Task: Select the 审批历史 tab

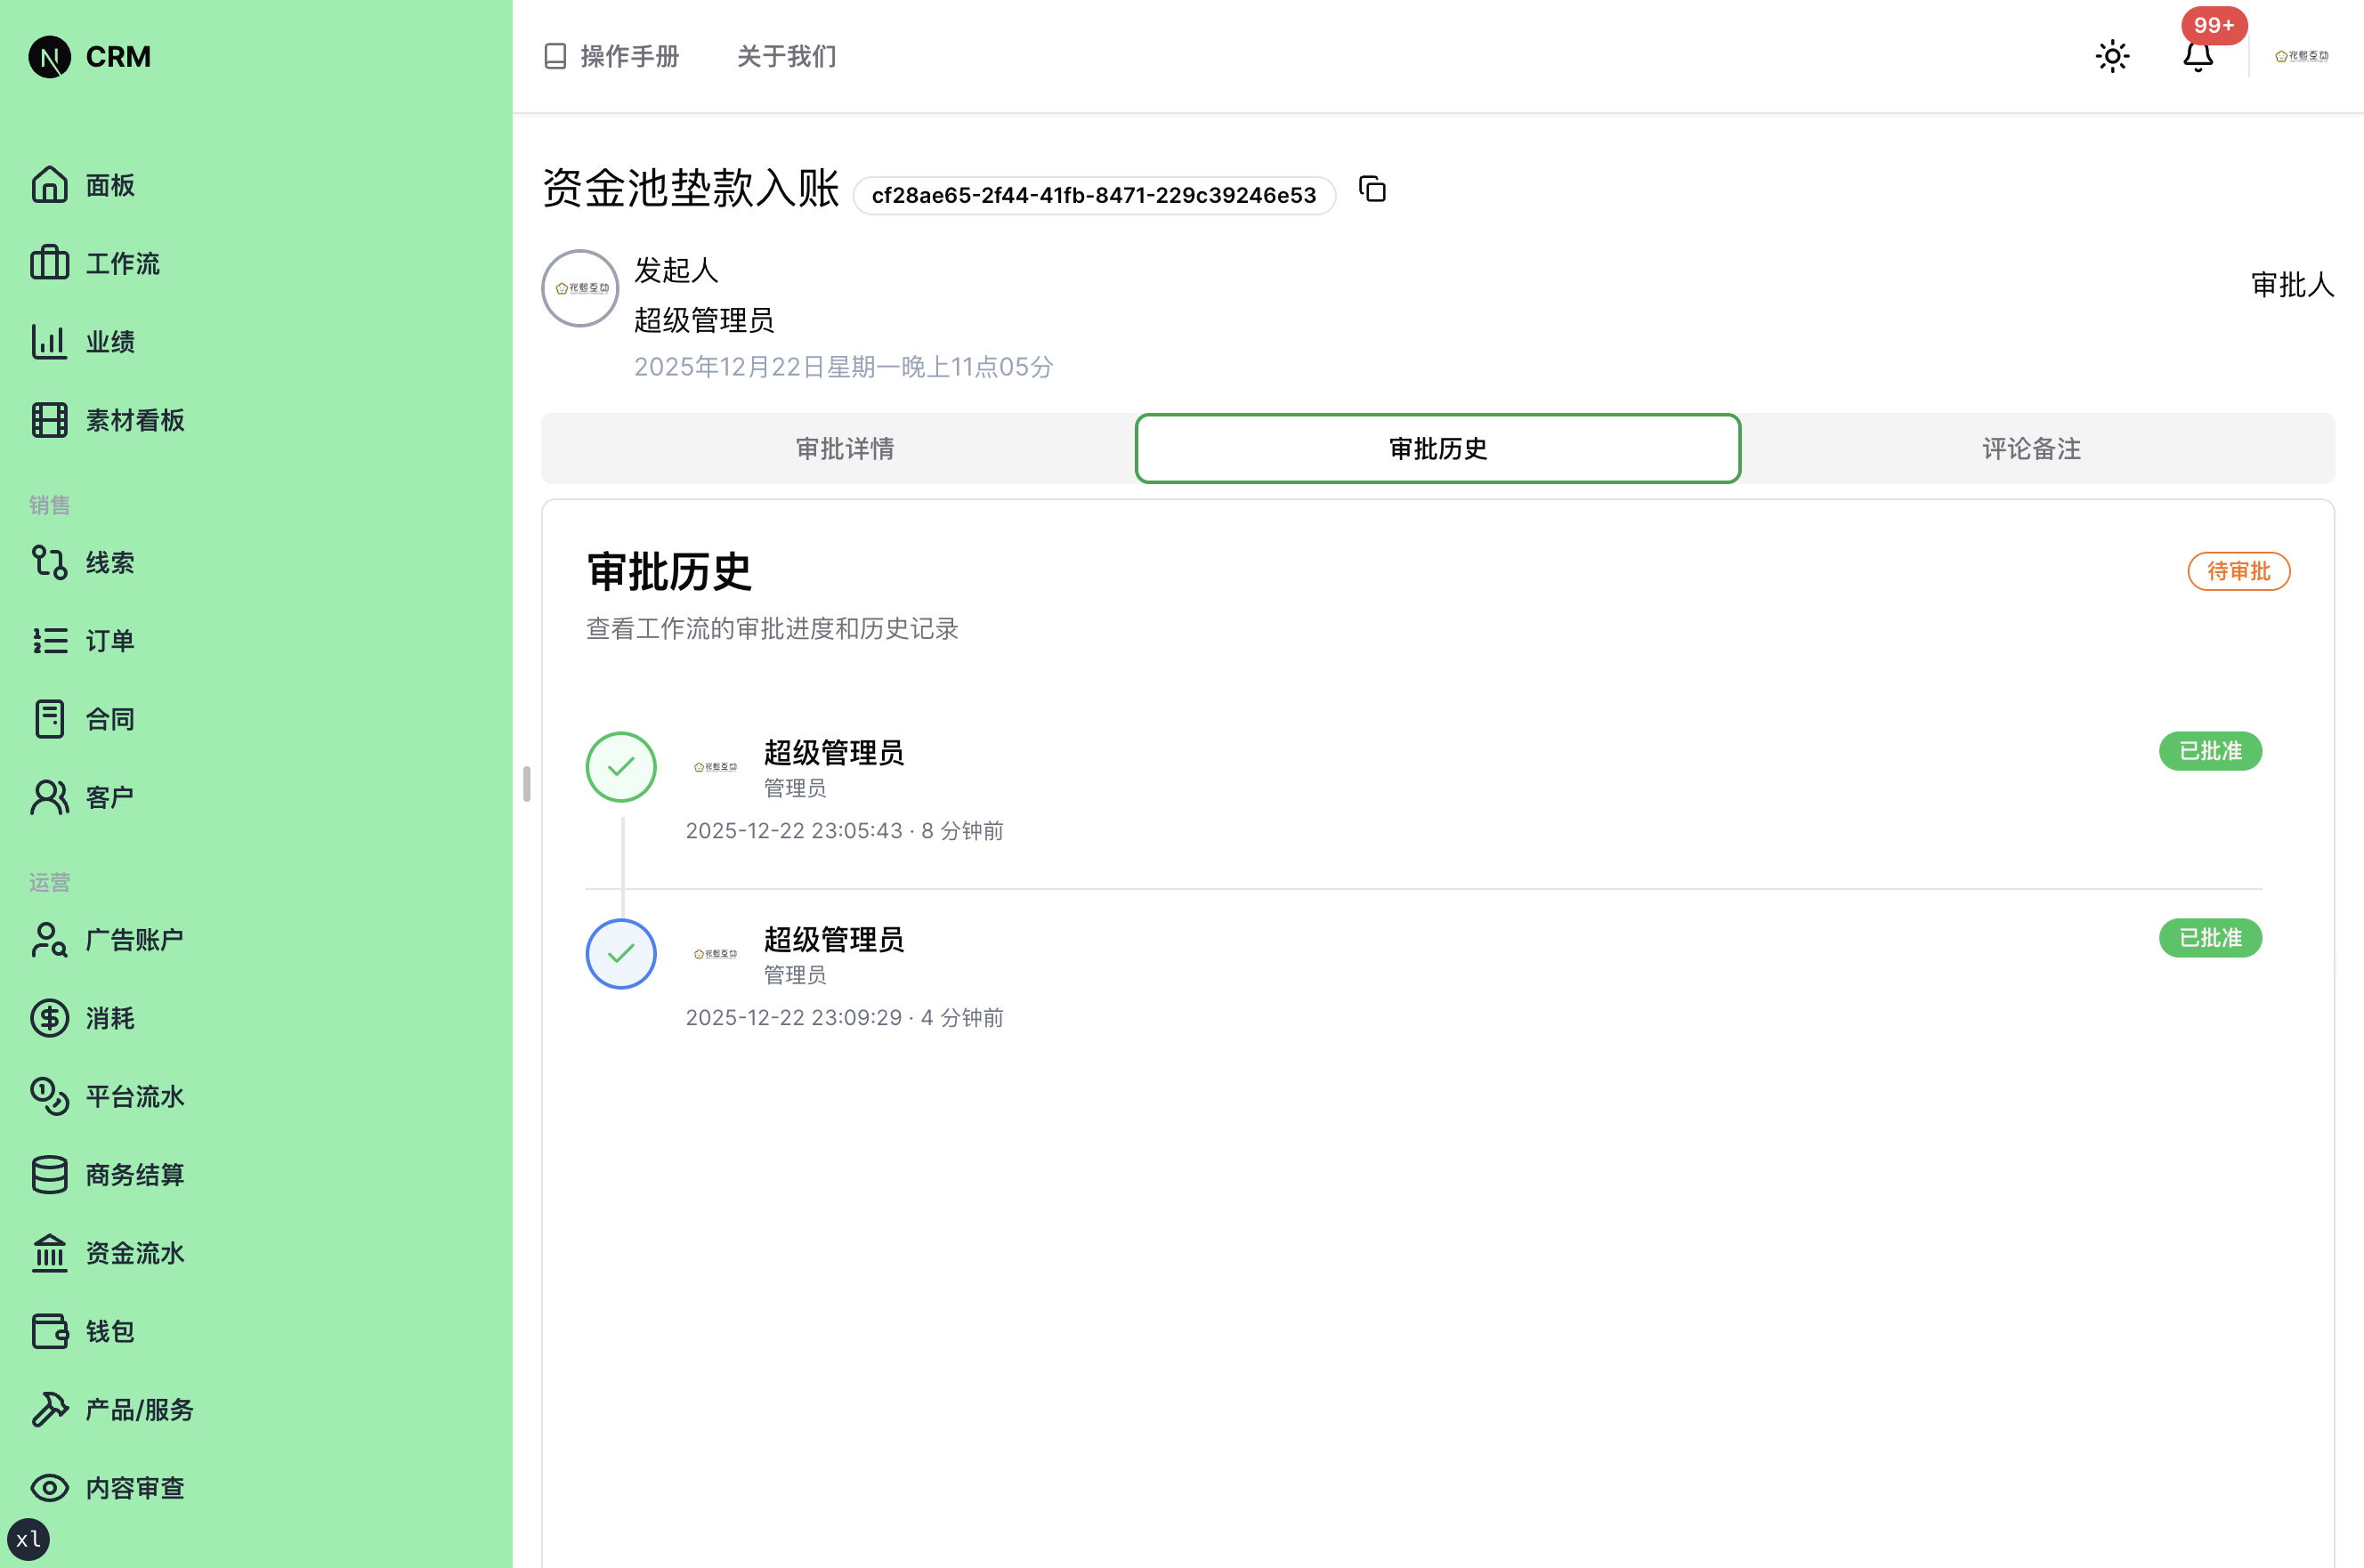Action: point(1437,449)
